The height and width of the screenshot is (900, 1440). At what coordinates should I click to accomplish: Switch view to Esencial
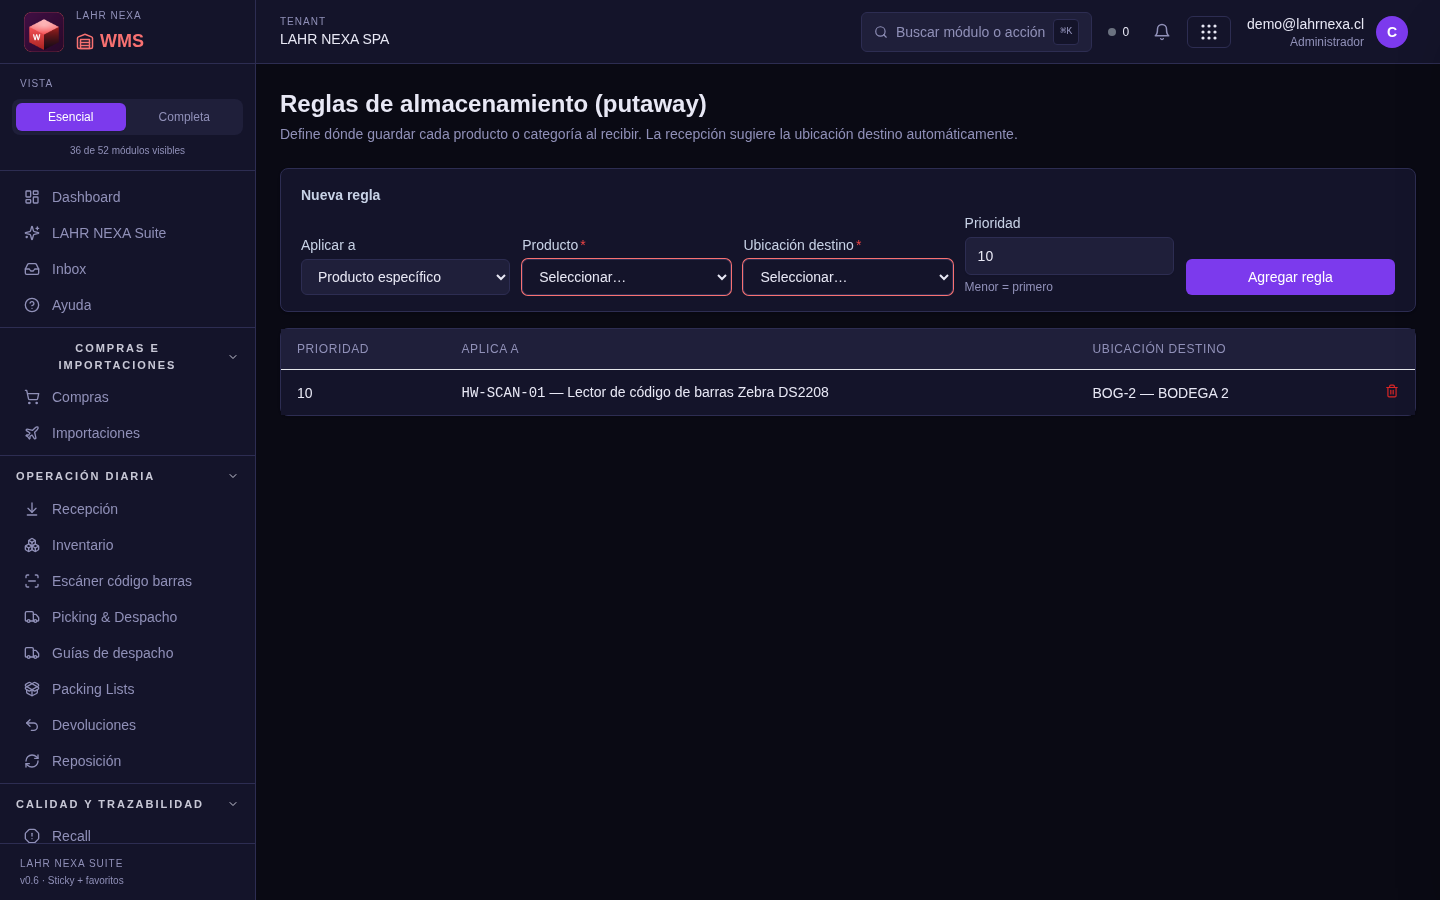(71, 117)
